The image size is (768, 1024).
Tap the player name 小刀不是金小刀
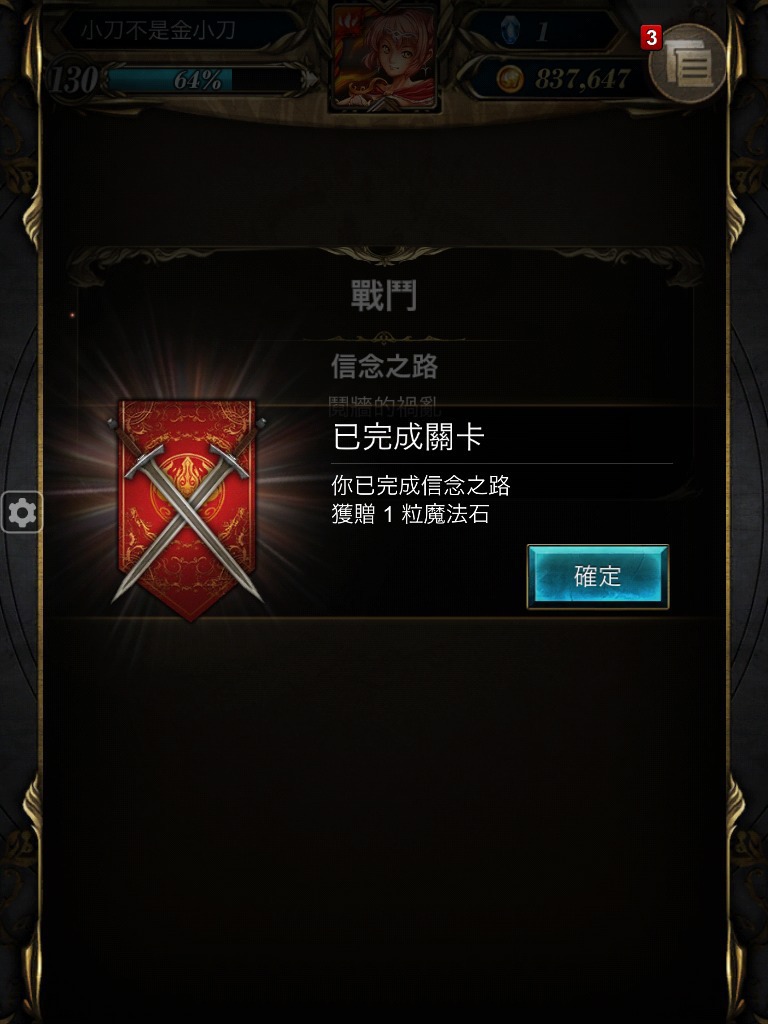click(158, 30)
